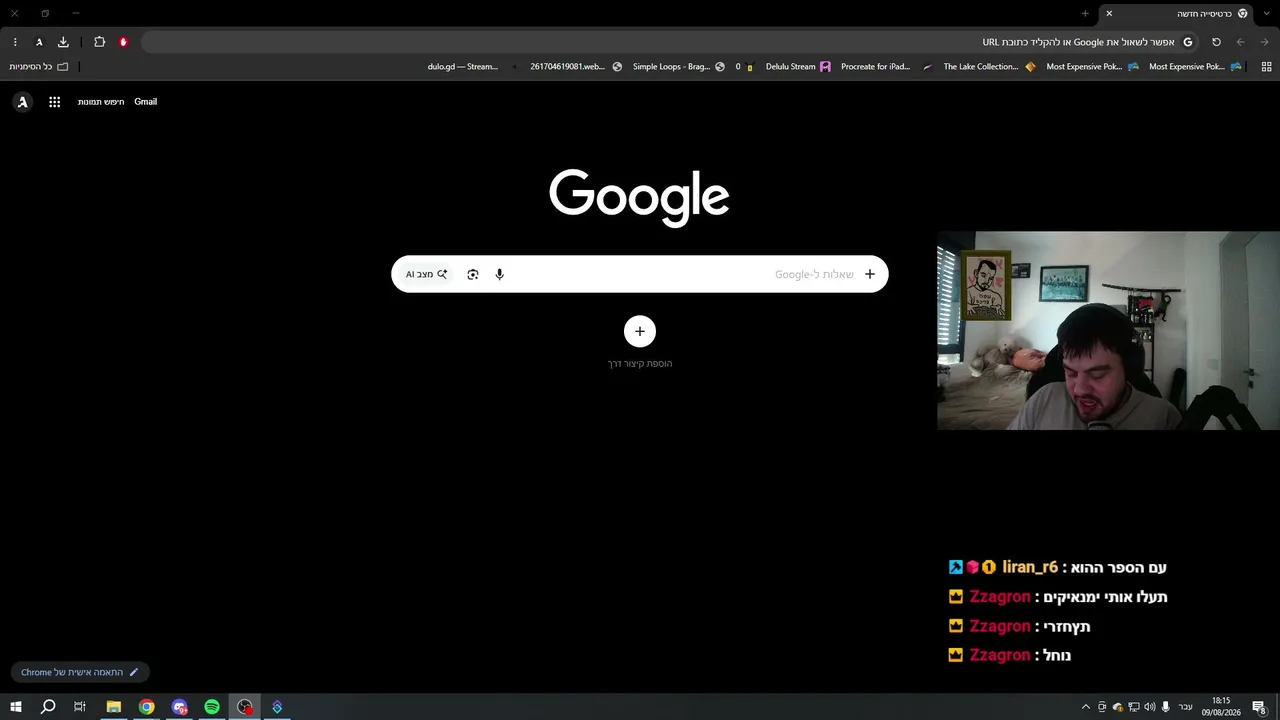Click the plus icon inside search box
Viewport: 1280px width, 720px height.
(870, 274)
